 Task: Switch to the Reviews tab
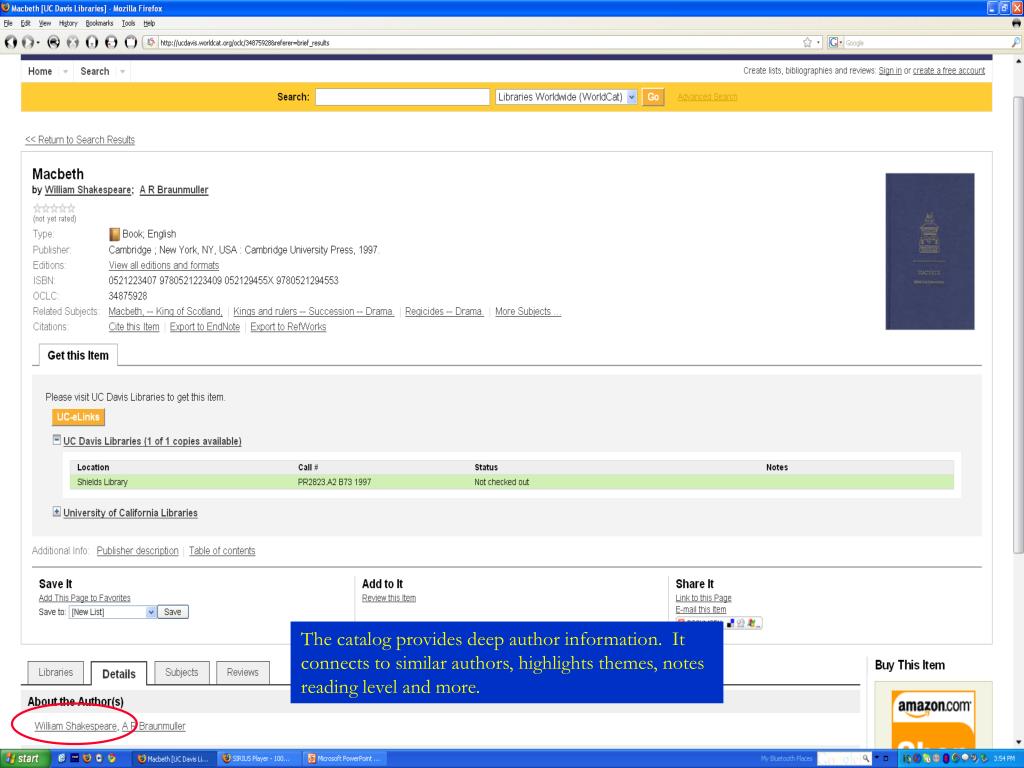click(x=242, y=672)
